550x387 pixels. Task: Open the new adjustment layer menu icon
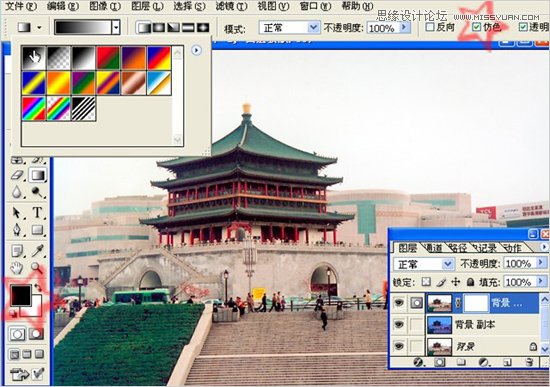tap(484, 362)
